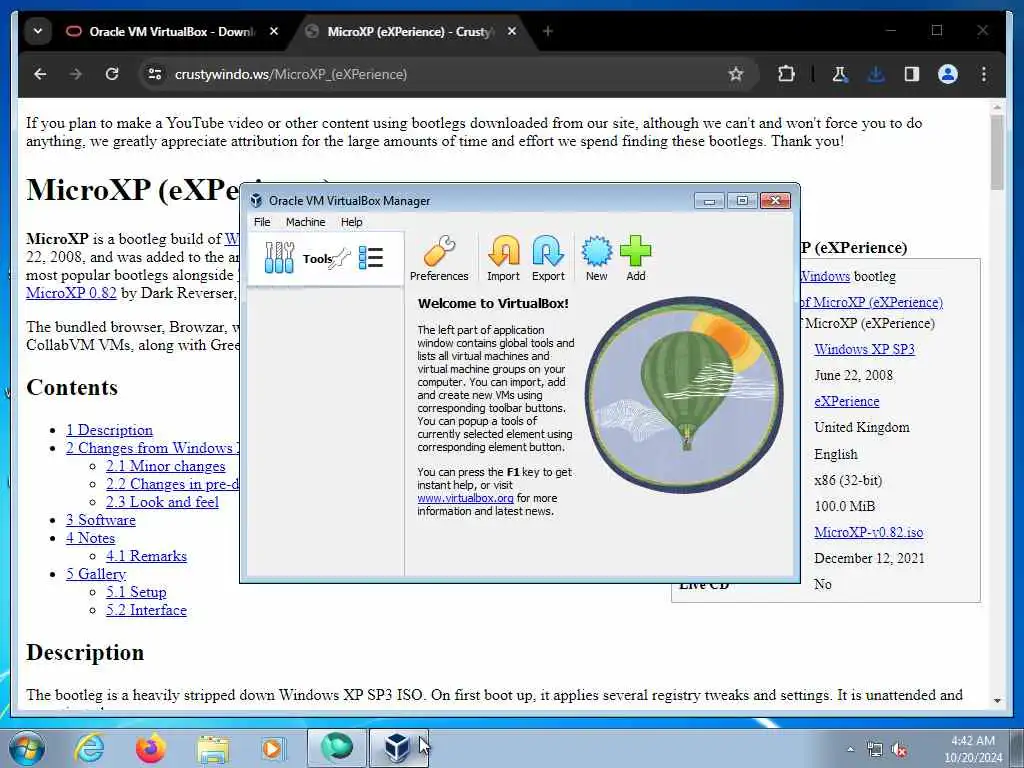Click the network tray icon

pyautogui.click(x=874, y=749)
